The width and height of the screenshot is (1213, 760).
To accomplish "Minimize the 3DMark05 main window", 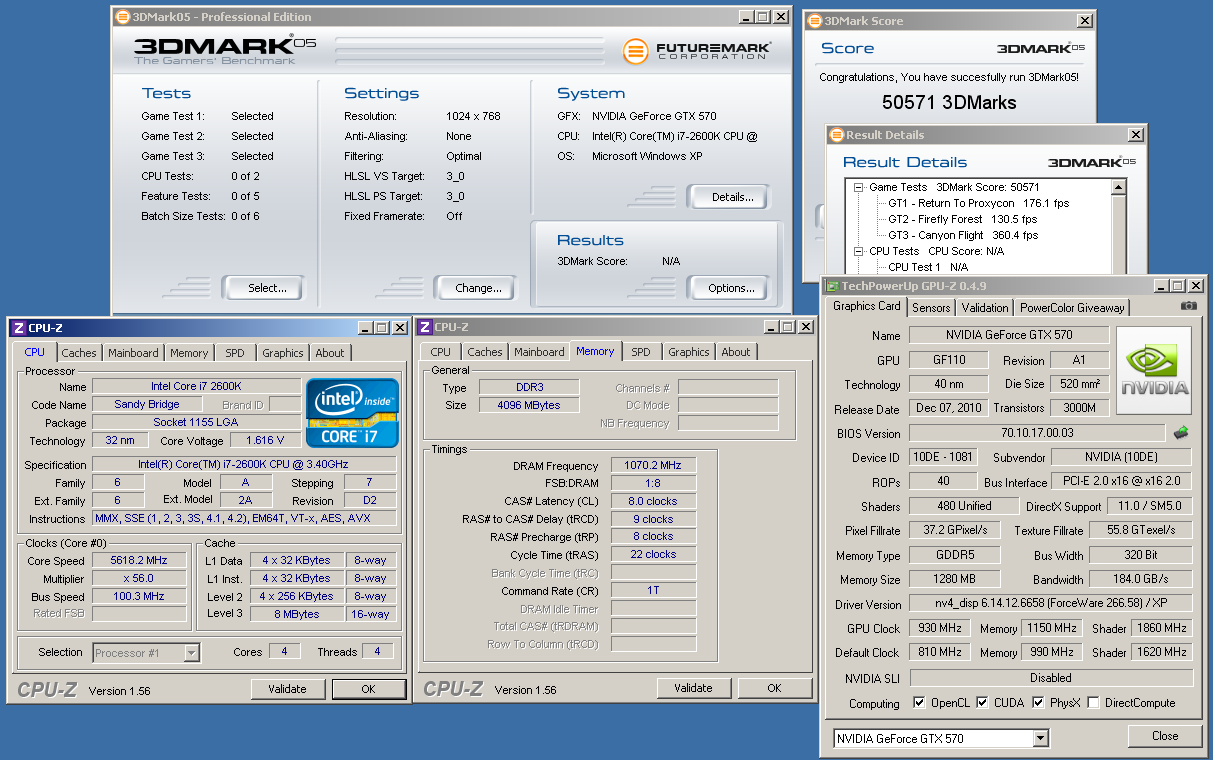I will pos(745,17).
